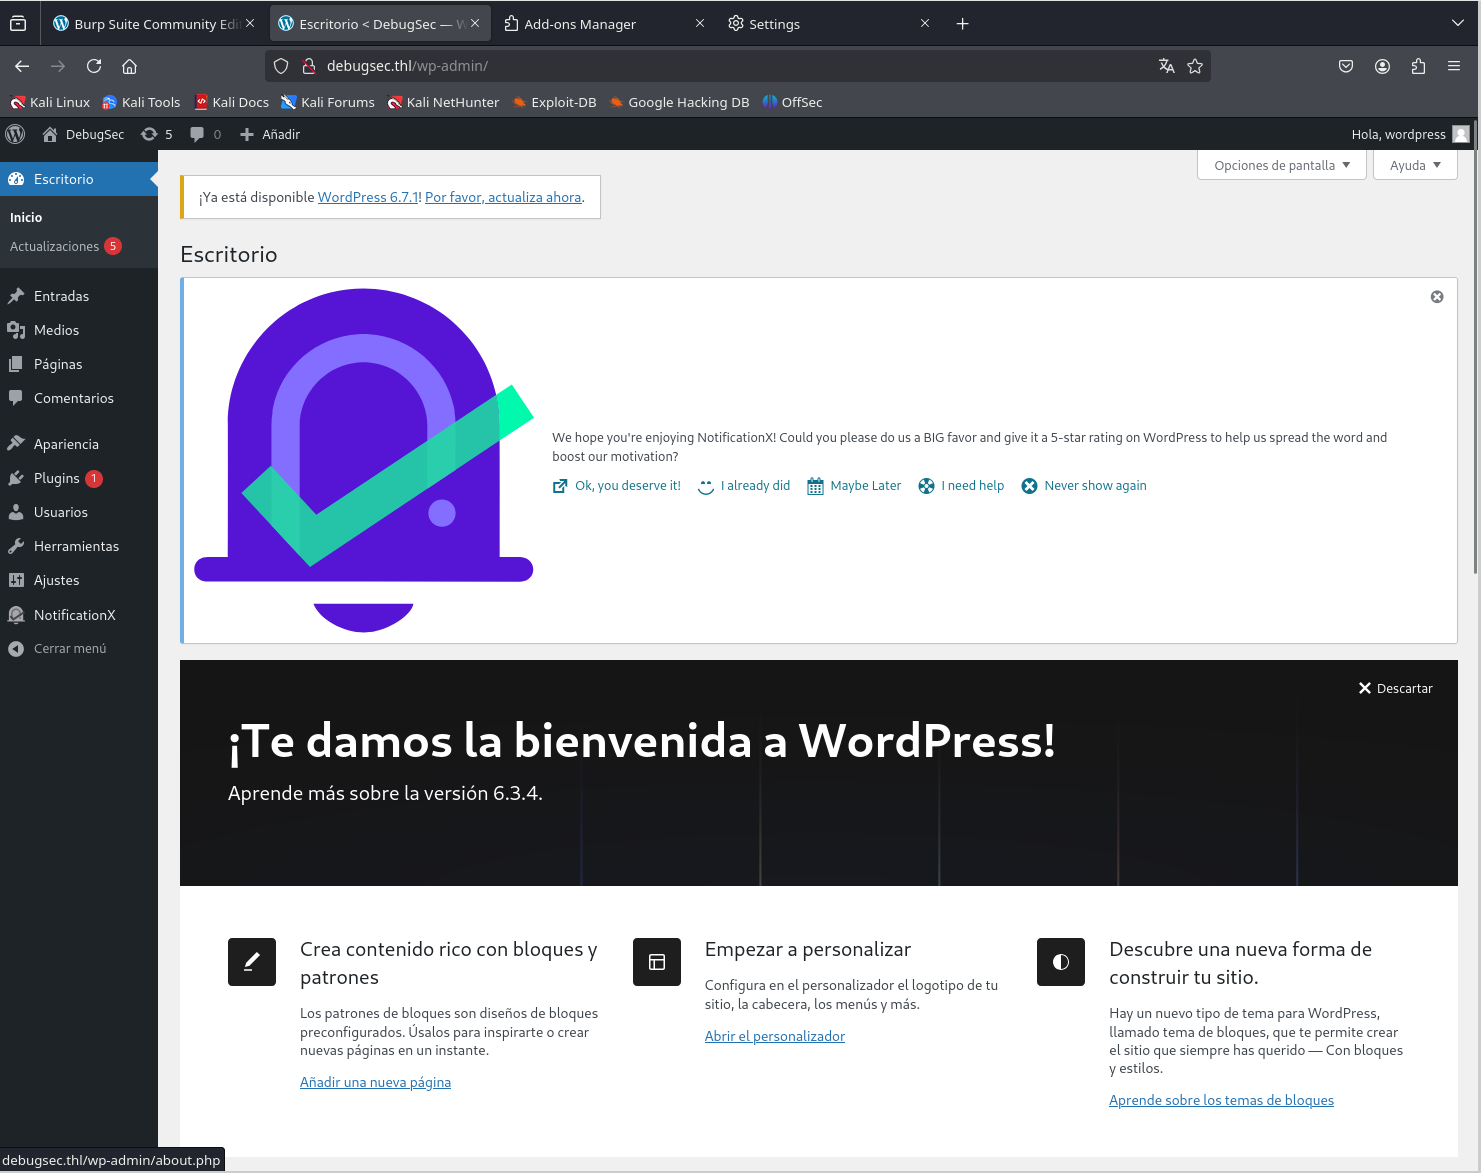Expand the Ayuda help dropdown
Screen dimensions: 1481x1173
tap(1414, 165)
